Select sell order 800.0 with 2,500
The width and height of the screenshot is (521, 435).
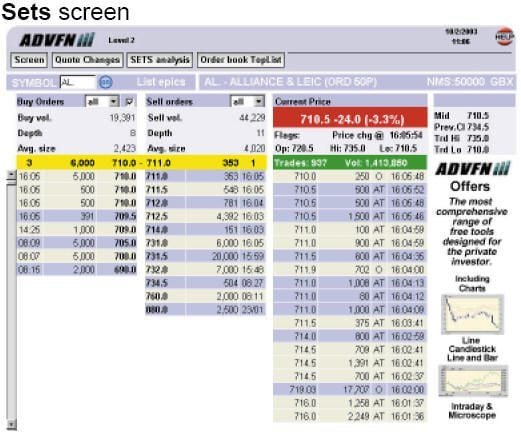pos(206,310)
